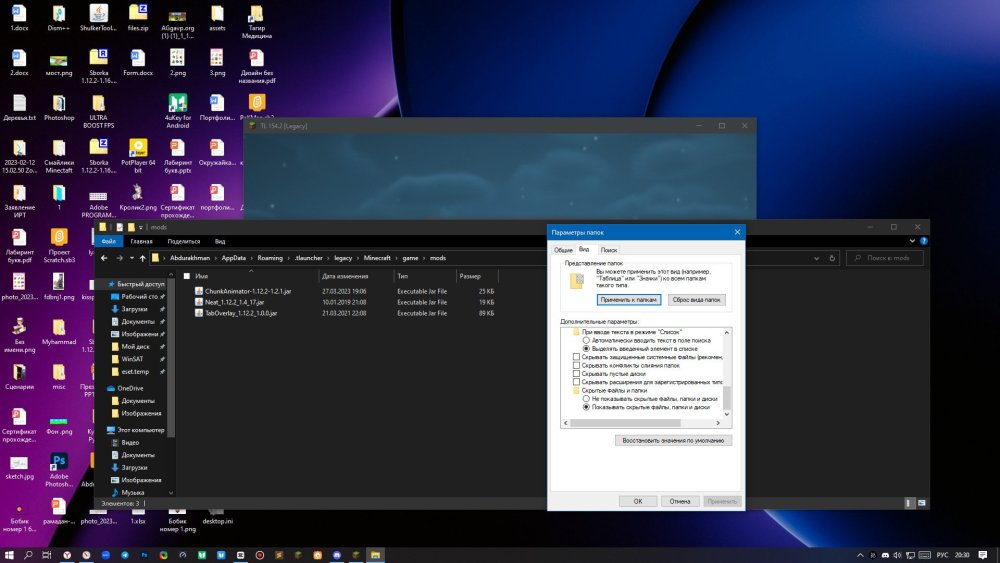This screenshot has height=563, width=1000.
Task: Open the Вид ribbon tab in Explorer
Action: pyautogui.click(x=220, y=241)
